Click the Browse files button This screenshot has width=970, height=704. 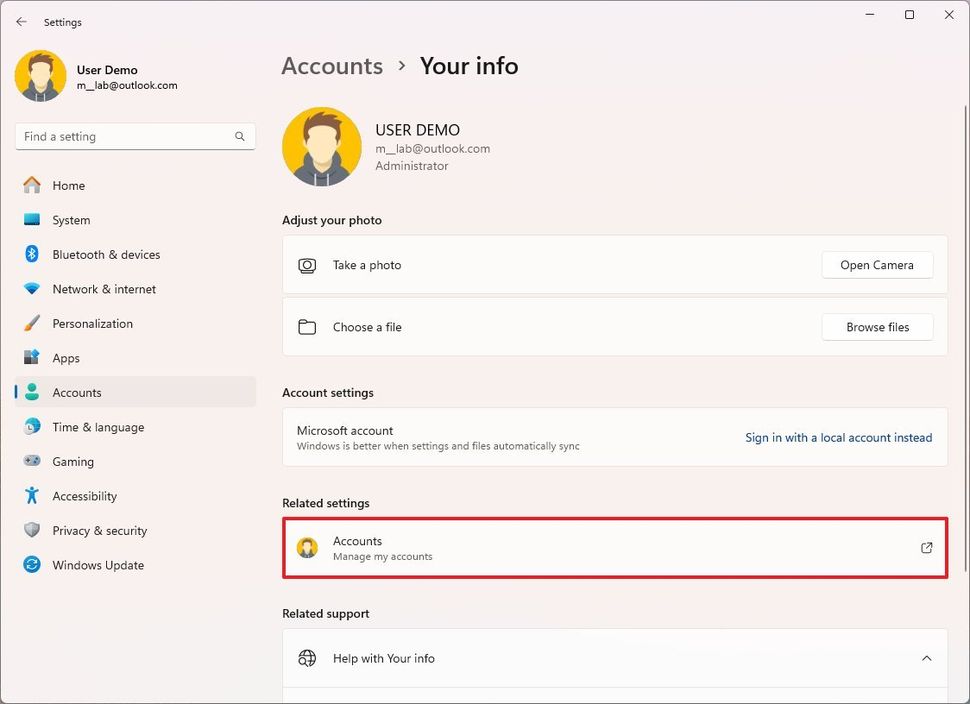[877, 327]
